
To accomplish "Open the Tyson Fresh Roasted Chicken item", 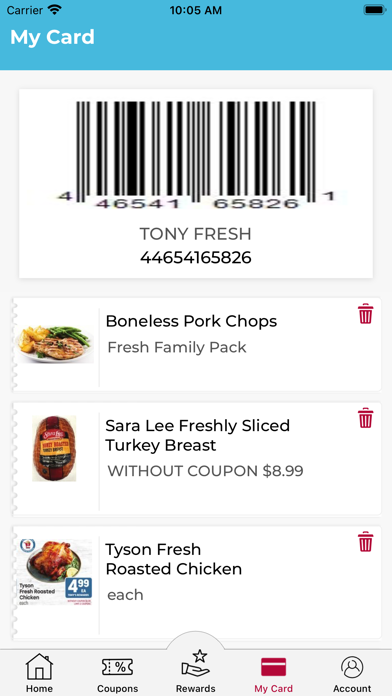I will tap(174, 559).
